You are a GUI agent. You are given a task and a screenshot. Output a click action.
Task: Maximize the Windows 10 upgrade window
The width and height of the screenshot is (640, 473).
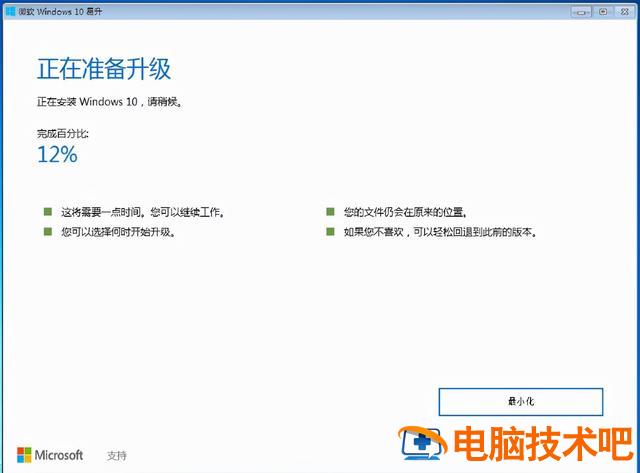pos(603,12)
